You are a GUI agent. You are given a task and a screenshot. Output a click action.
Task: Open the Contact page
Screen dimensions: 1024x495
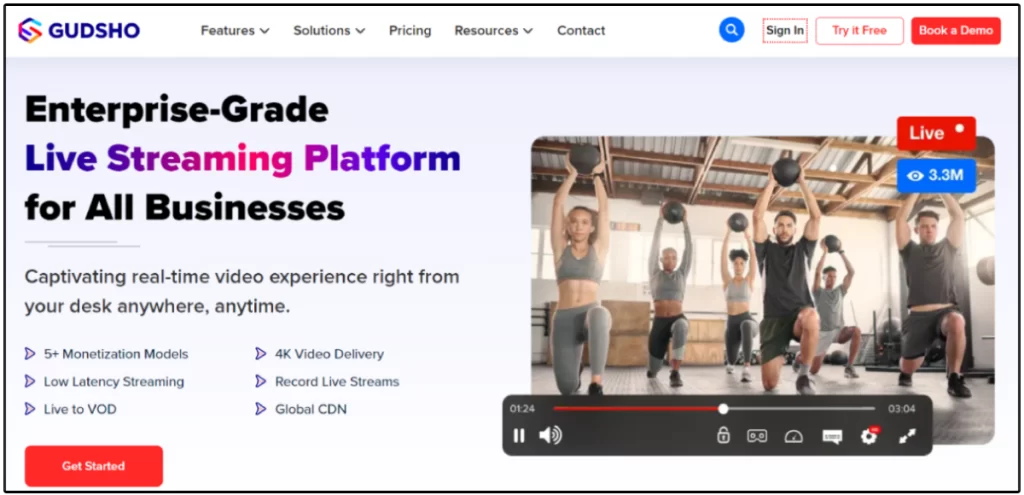581,31
